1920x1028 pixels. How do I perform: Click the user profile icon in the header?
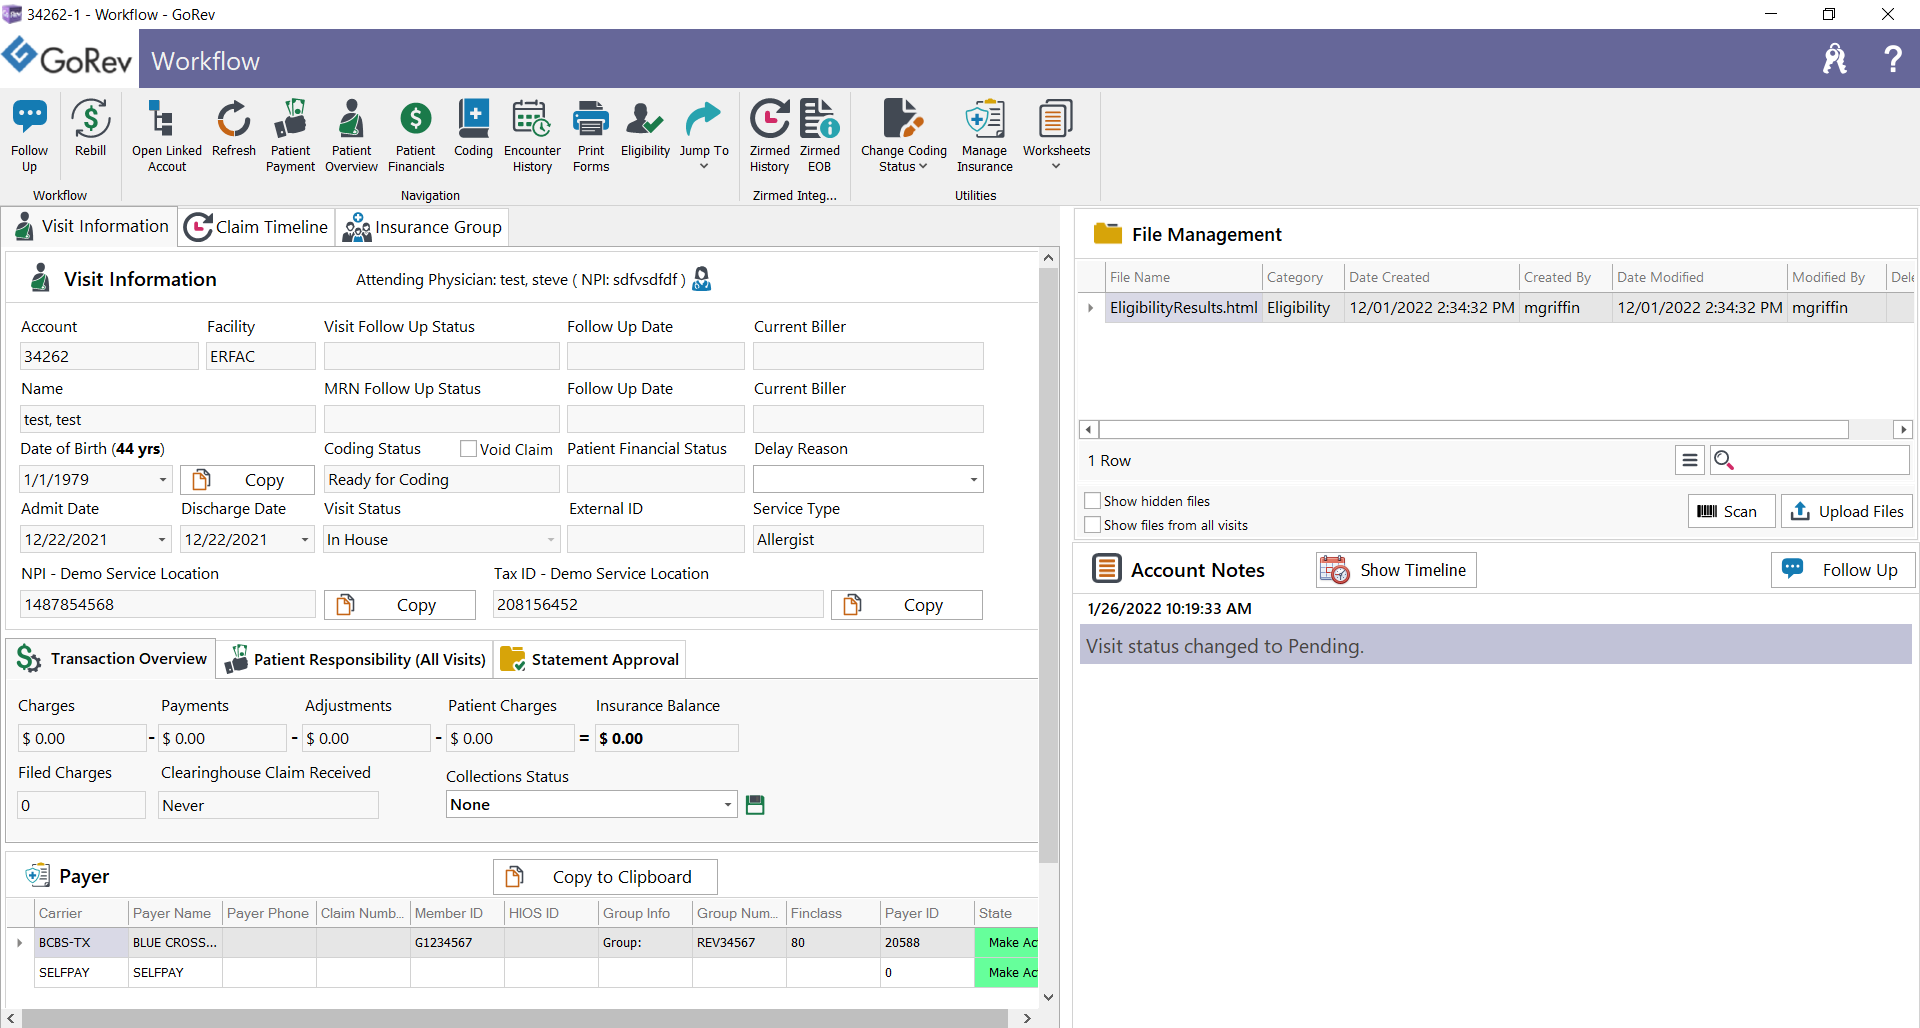[1835, 59]
